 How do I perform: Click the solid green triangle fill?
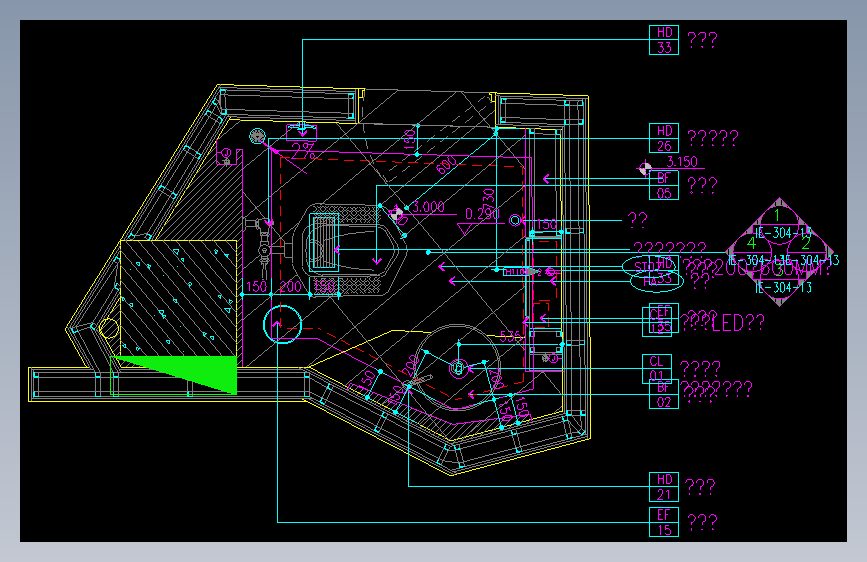(191, 372)
